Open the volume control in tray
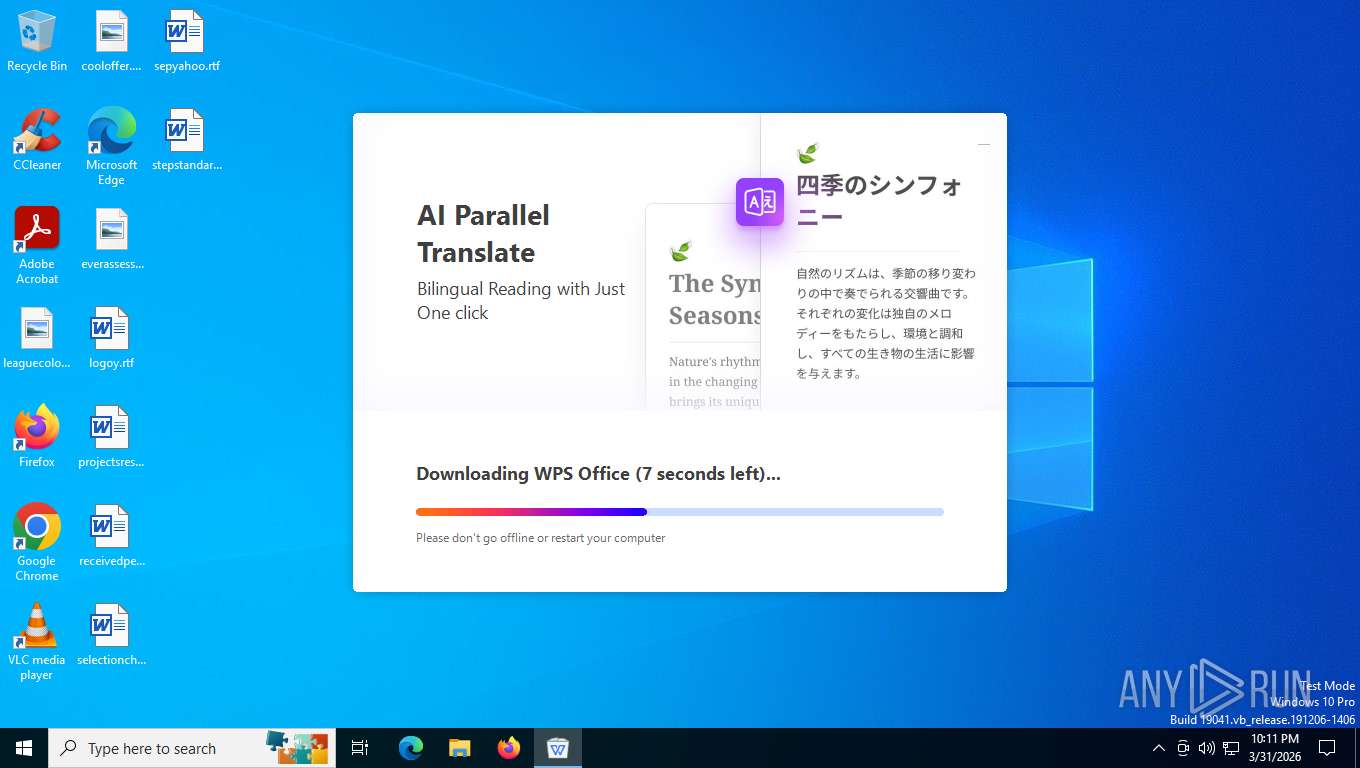 [1206, 748]
